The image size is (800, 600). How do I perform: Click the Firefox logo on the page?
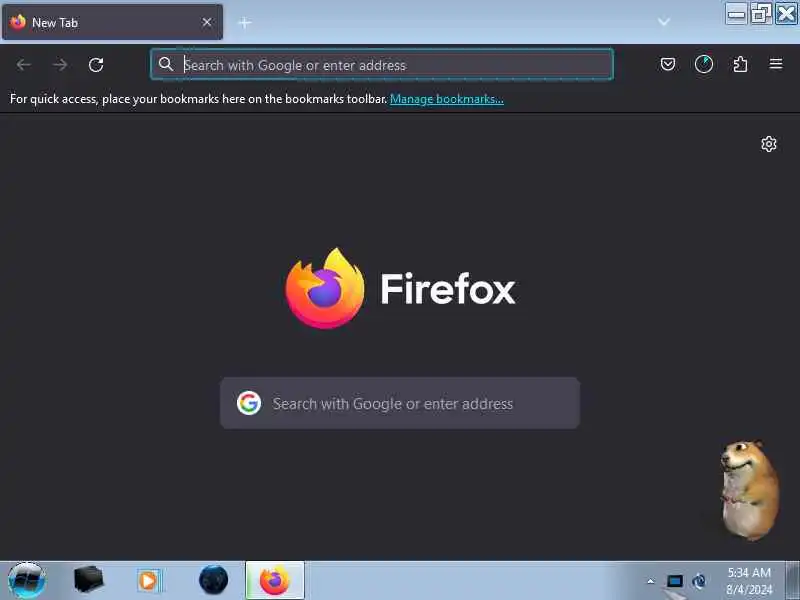click(325, 288)
